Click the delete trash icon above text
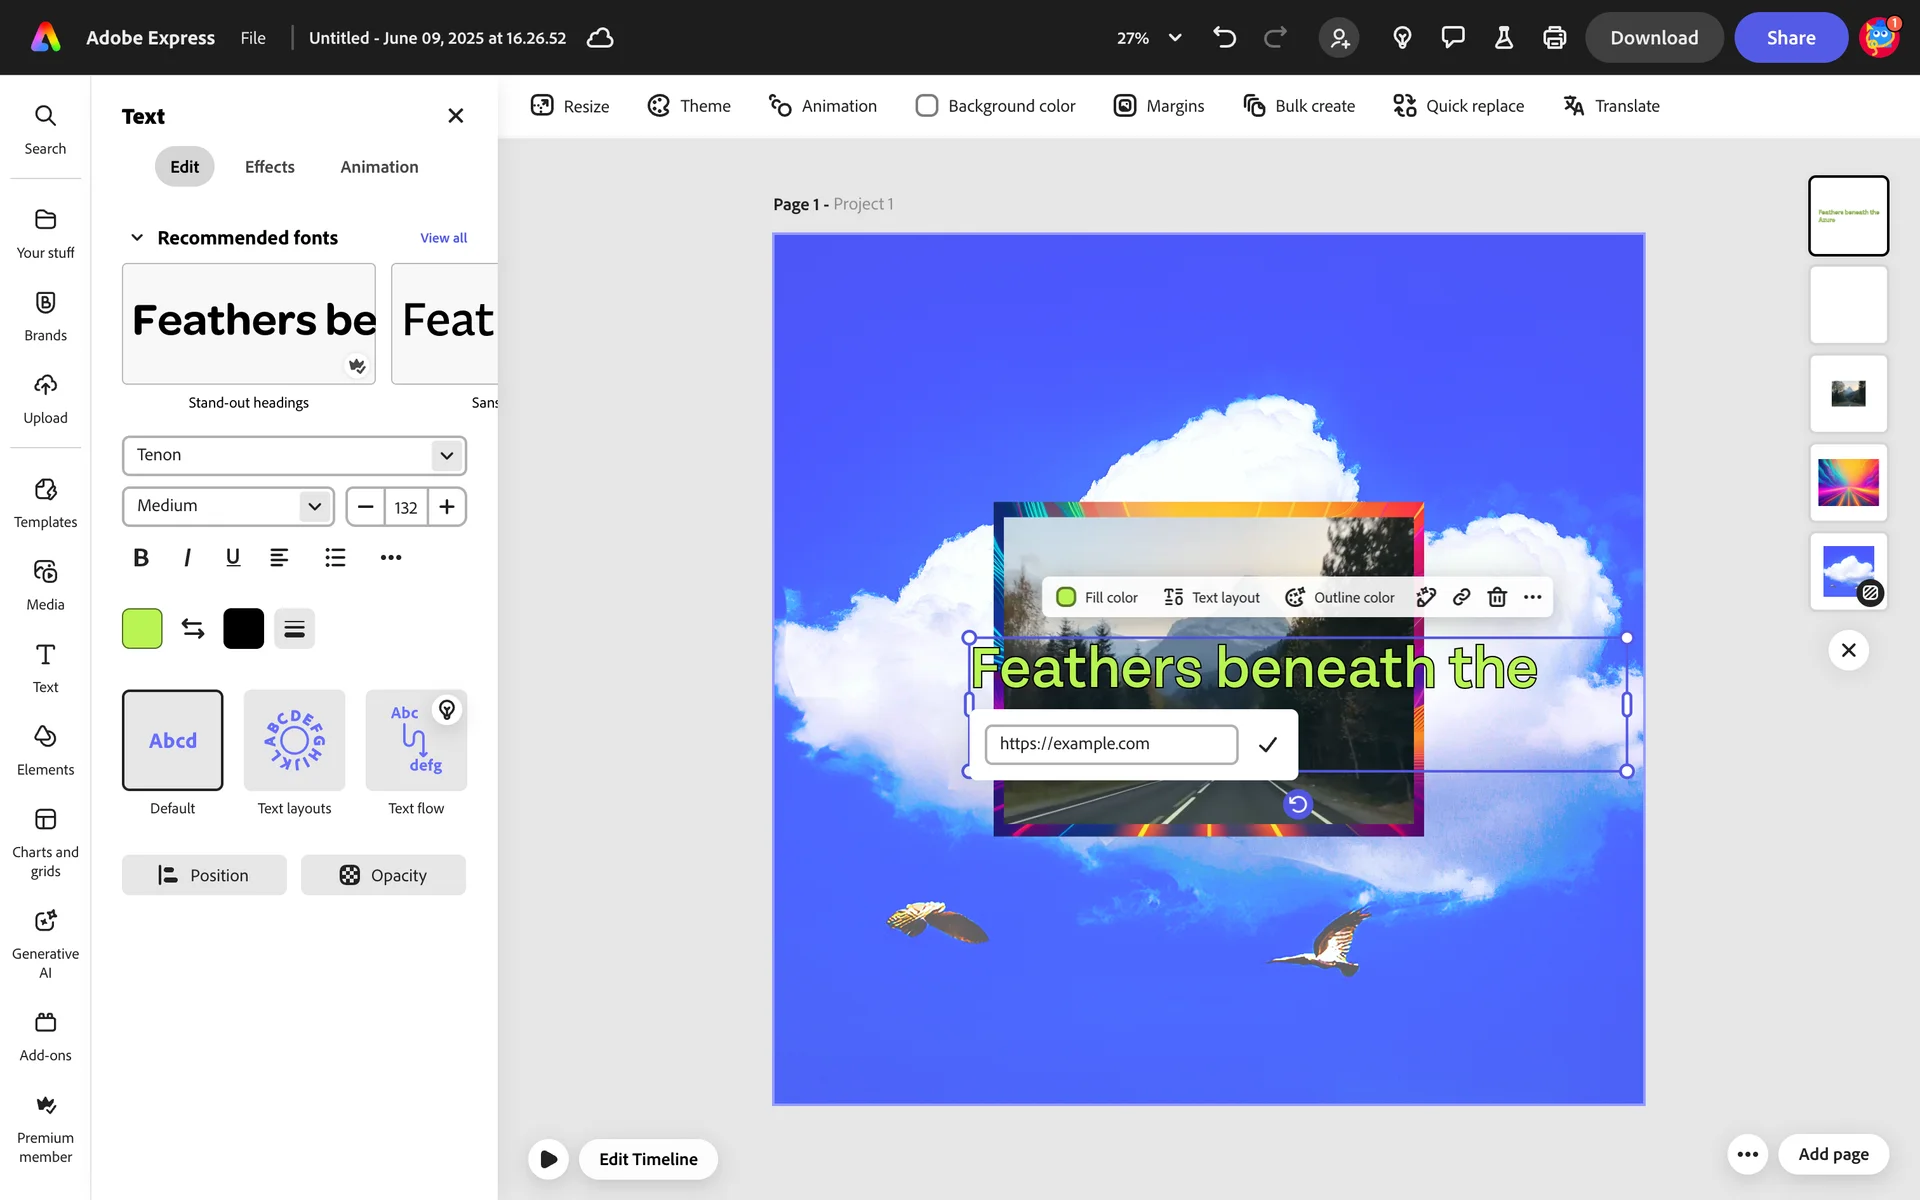Image resolution: width=1920 pixels, height=1200 pixels. pos(1497,597)
